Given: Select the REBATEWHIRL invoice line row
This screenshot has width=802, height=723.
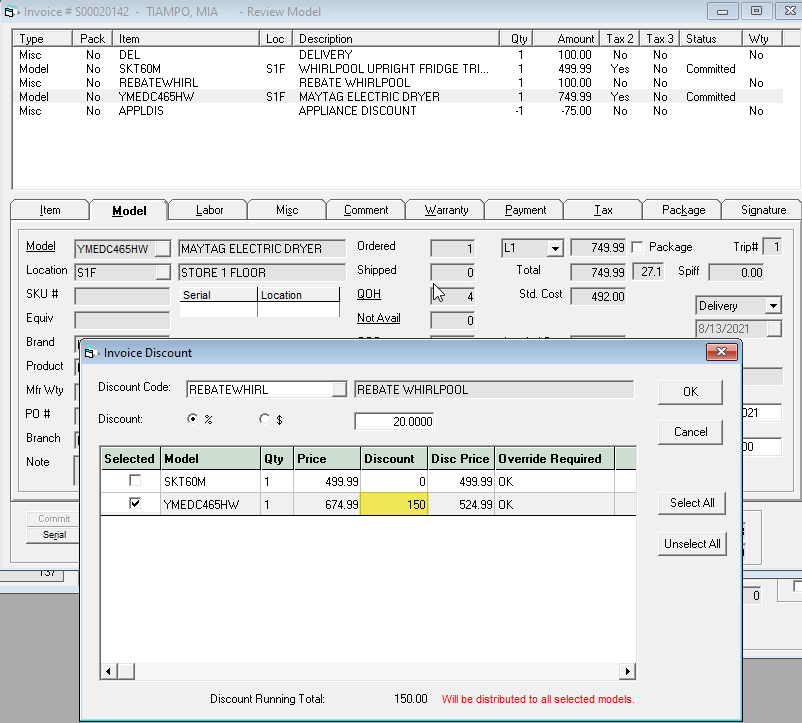Looking at the screenshot, I should (398, 83).
